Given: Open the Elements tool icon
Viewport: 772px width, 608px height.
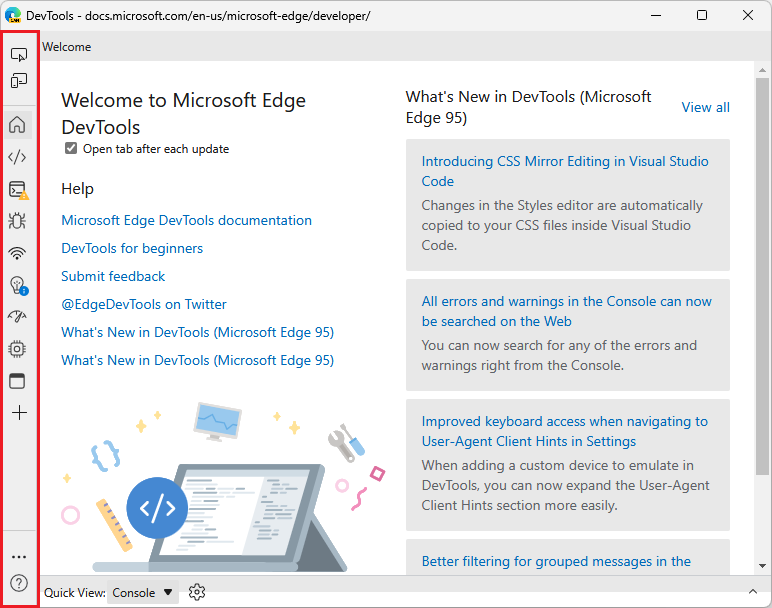Looking at the screenshot, I should point(18,157).
